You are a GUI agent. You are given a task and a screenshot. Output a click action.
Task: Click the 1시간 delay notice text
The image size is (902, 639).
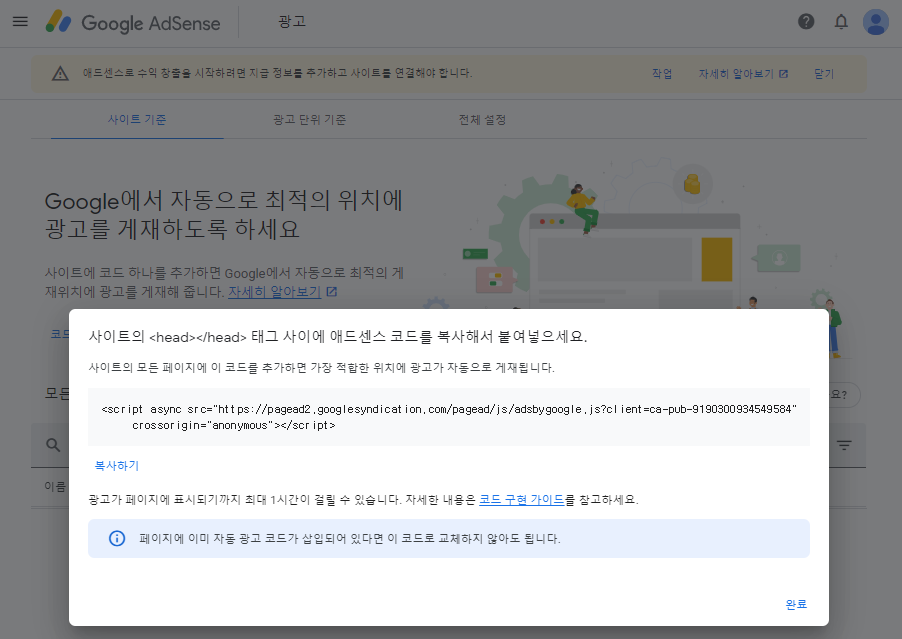pos(363,499)
